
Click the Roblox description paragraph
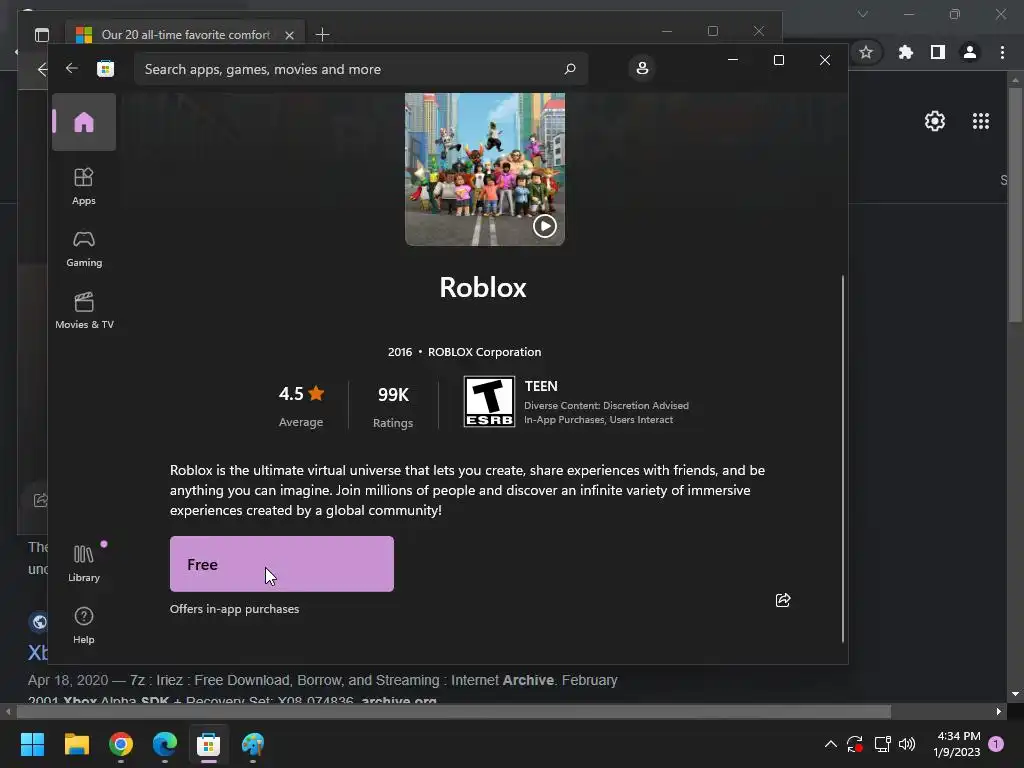(468, 490)
